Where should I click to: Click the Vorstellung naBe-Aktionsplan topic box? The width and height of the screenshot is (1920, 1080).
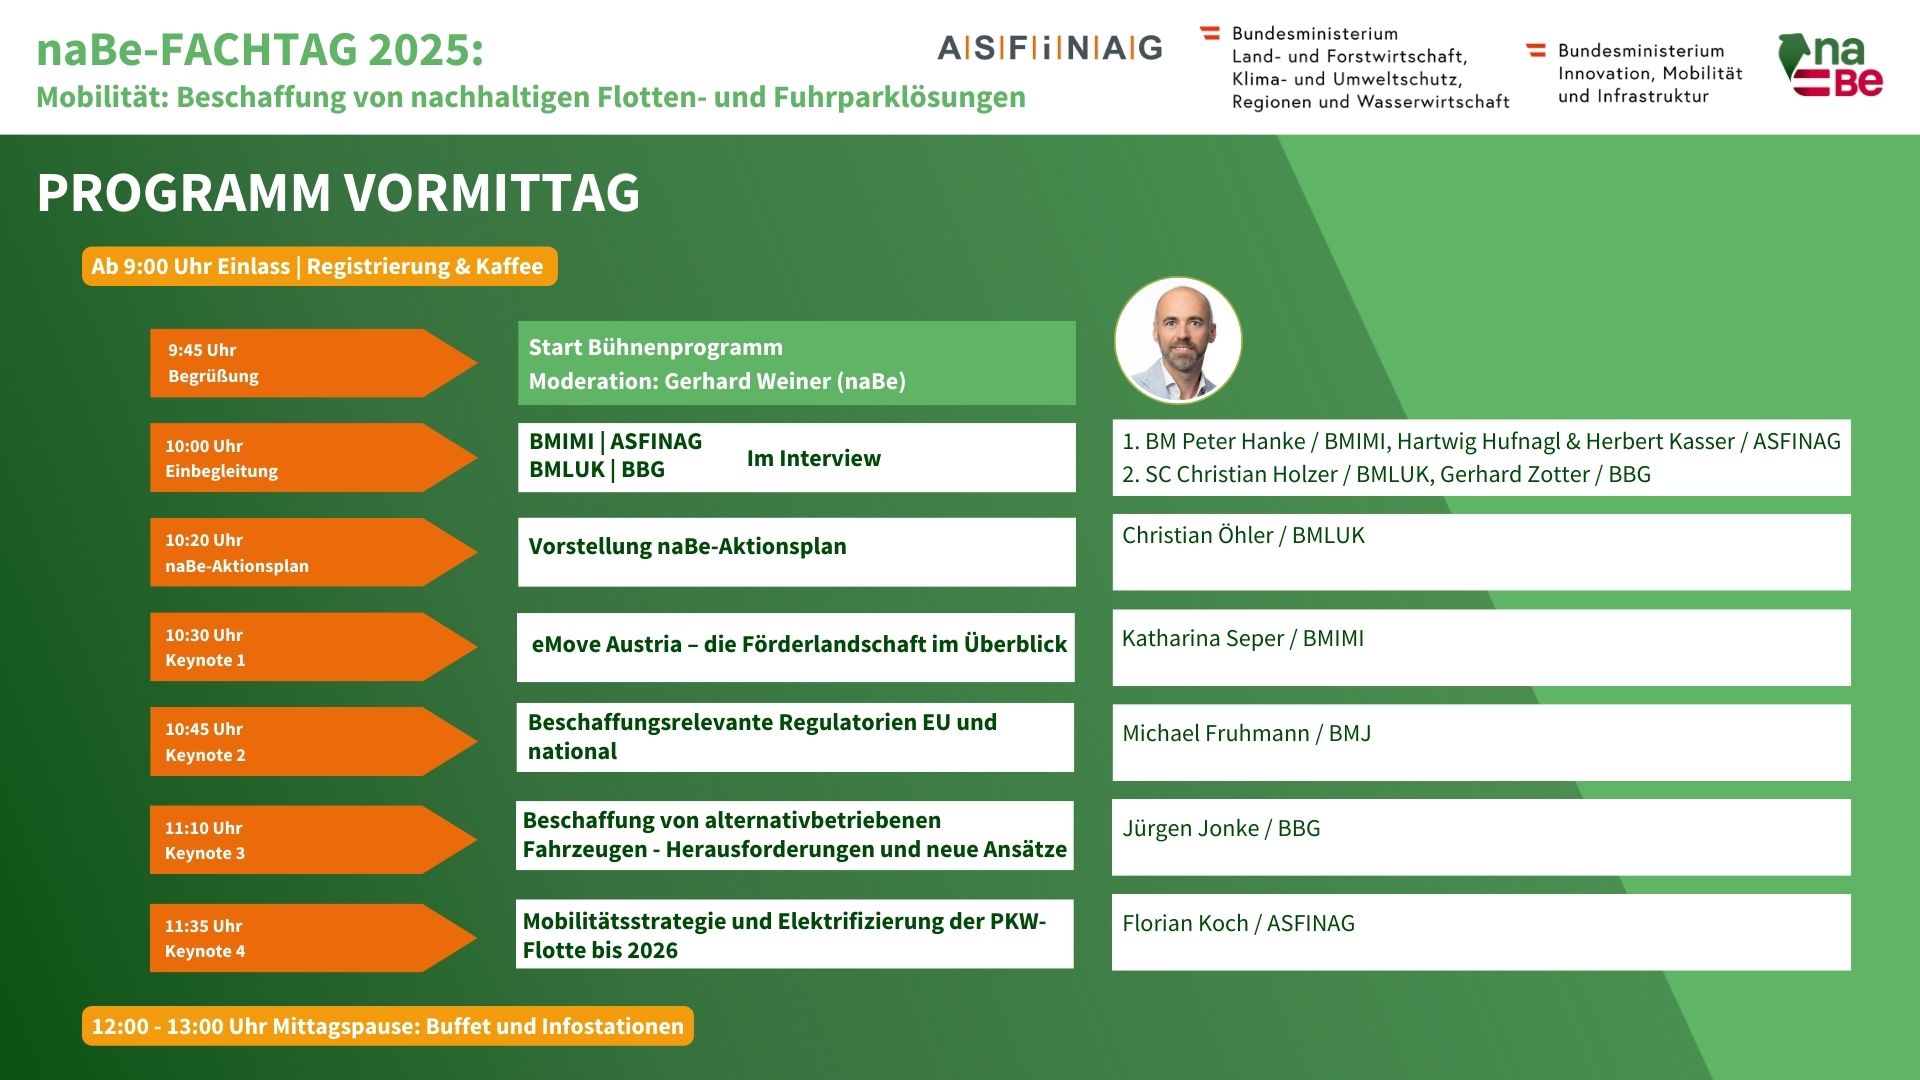pos(796,552)
